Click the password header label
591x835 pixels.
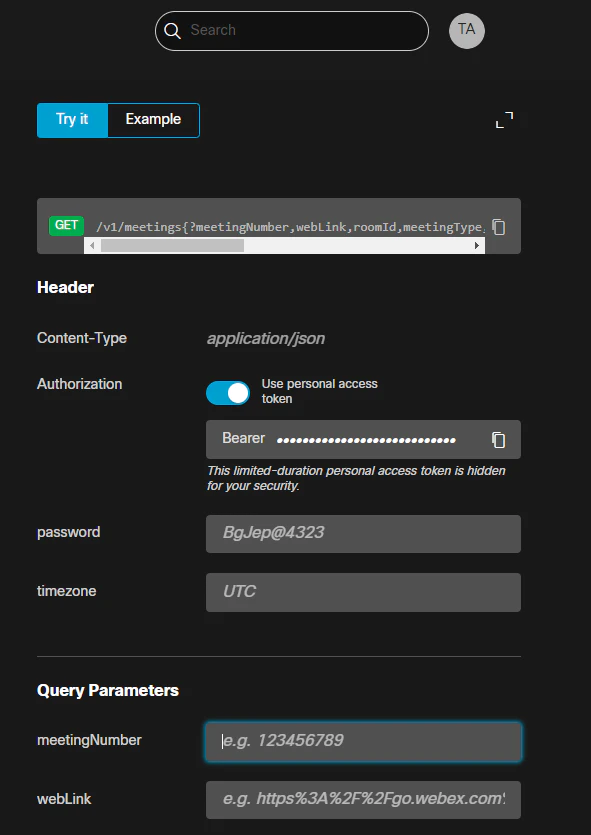[x=68, y=533]
